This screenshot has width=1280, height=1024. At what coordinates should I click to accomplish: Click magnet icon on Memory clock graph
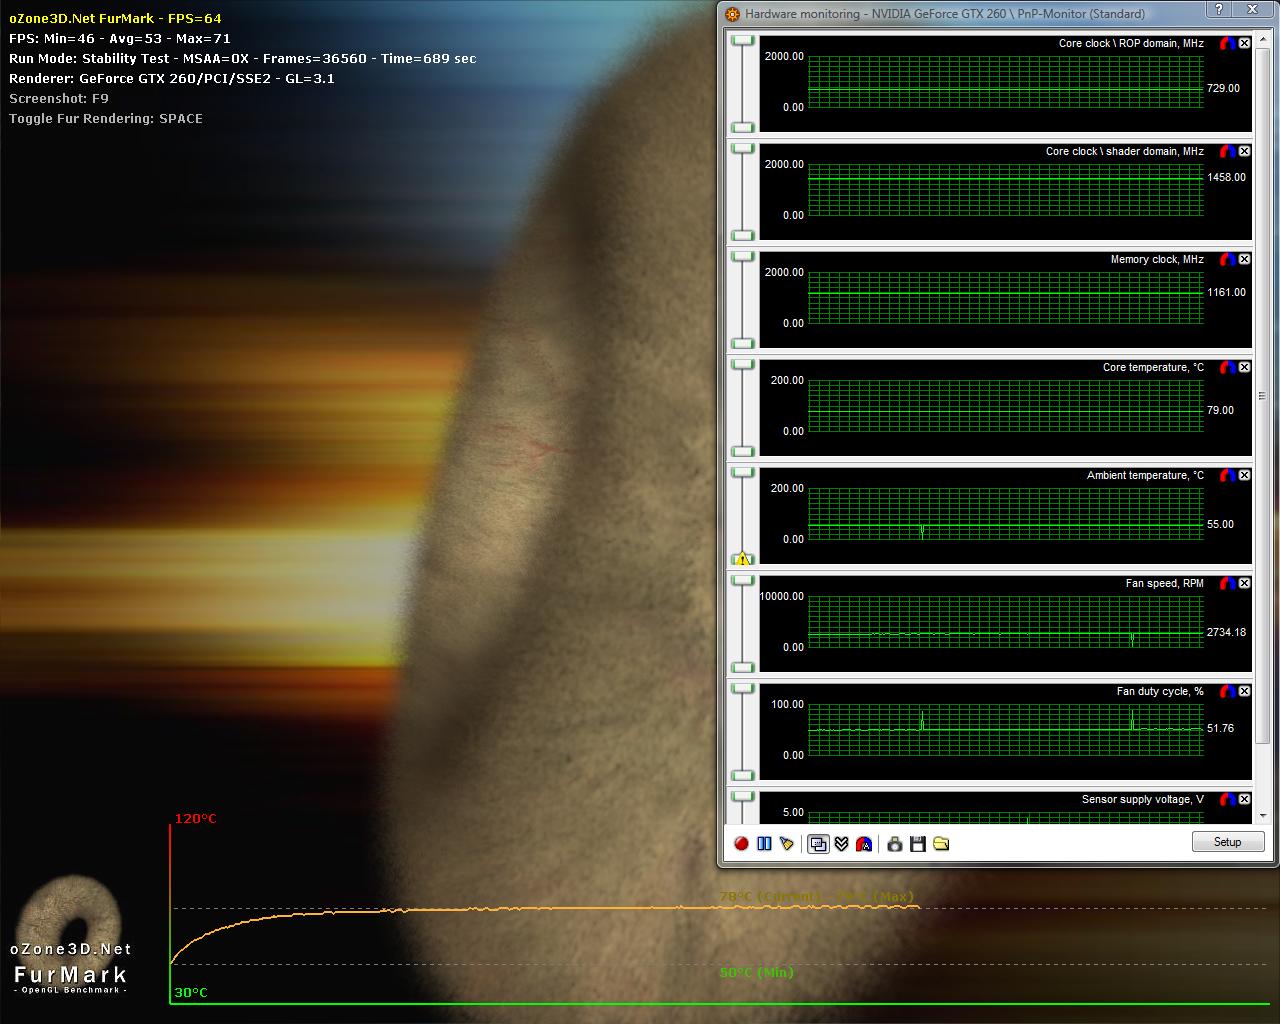click(x=1227, y=259)
